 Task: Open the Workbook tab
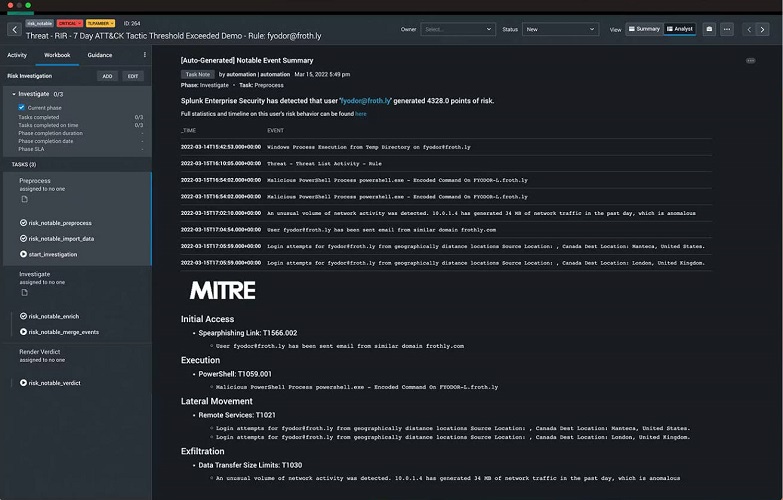(57, 55)
